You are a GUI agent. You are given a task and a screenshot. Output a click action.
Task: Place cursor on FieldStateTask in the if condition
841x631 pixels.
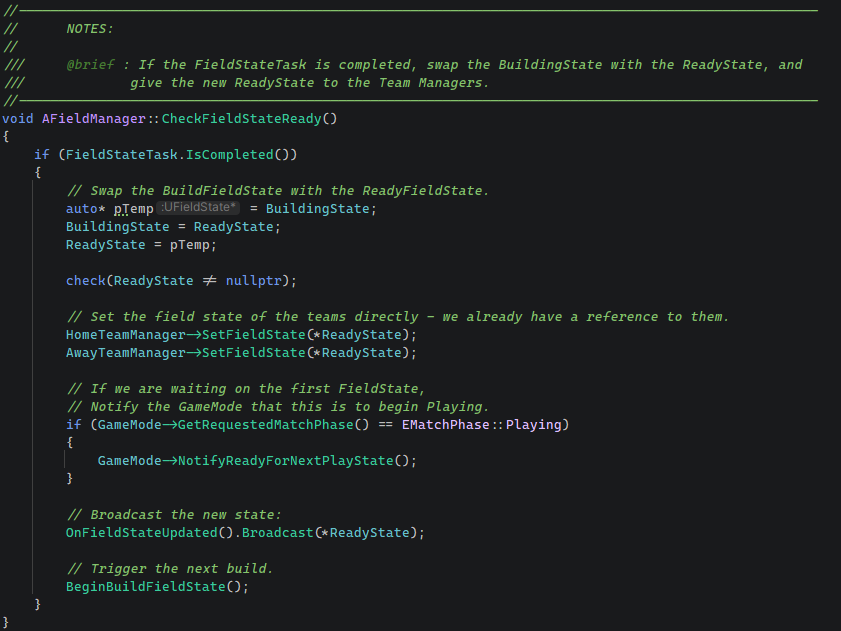tap(122, 155)
